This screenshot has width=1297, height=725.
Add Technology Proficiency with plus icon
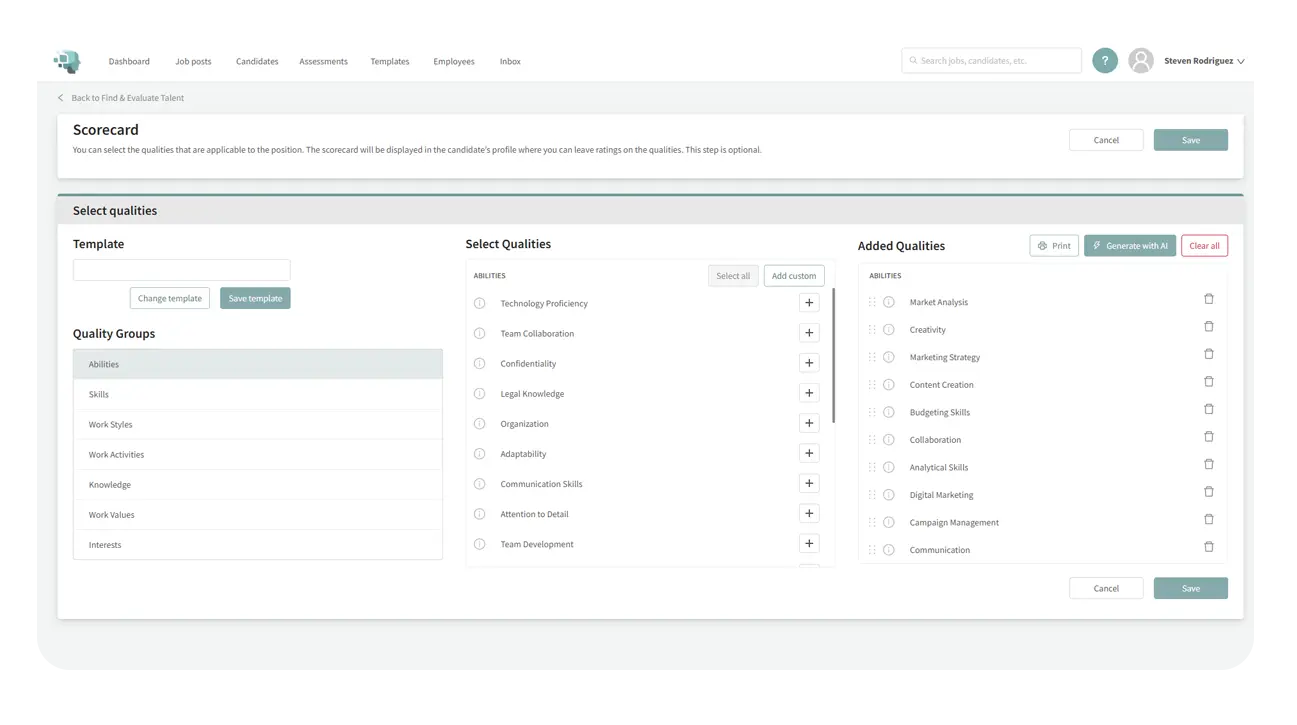coord(809,303)
